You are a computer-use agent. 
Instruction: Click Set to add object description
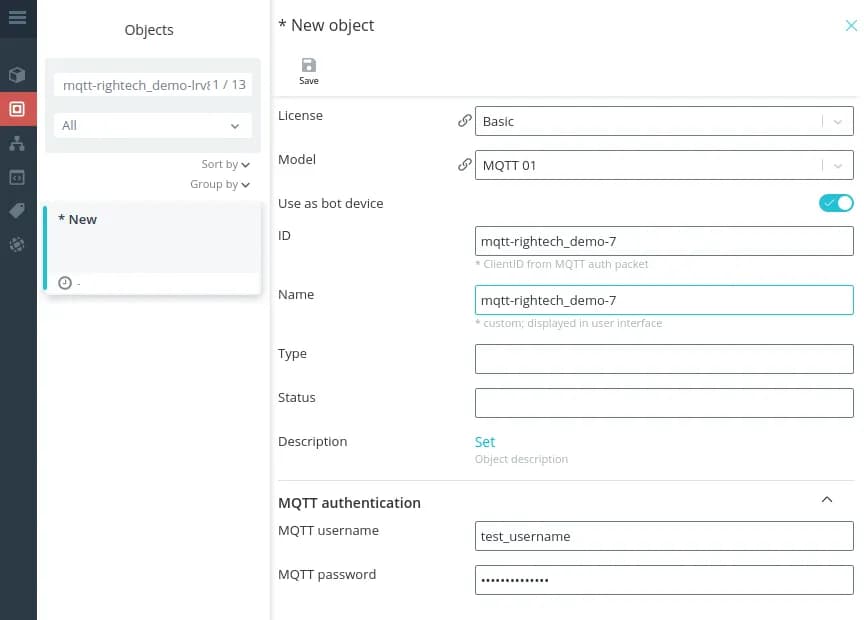(x=484, y=441)
